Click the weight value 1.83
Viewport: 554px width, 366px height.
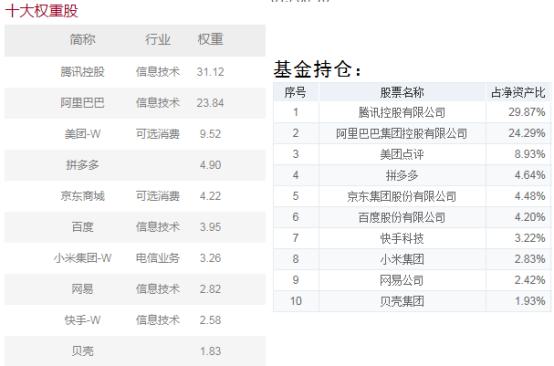point(210,351)
